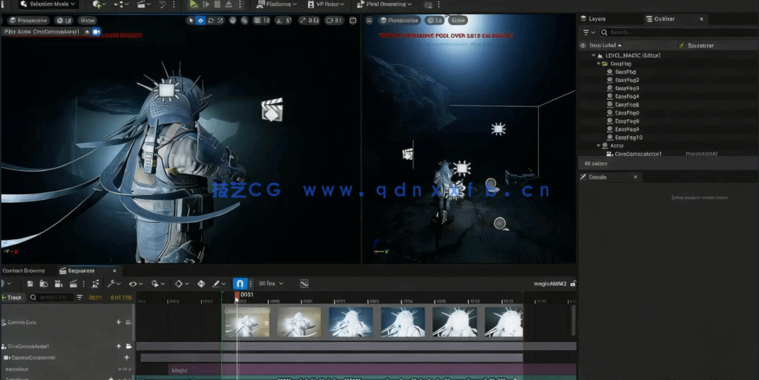Open the 30 fps frame rate dropdown
759x380 pixels.
click(x=271, y=284)
